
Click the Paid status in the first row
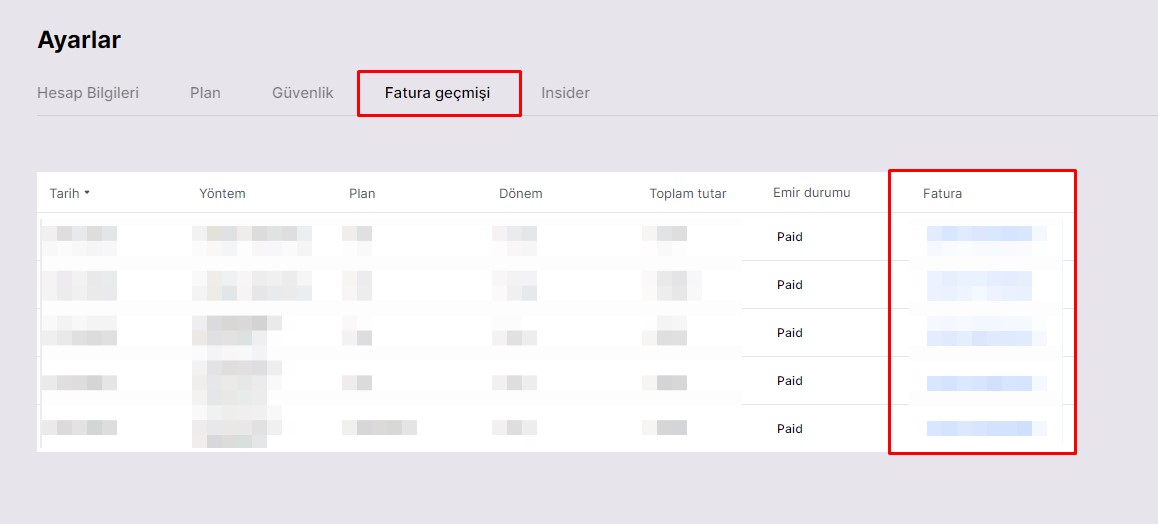click(790, 237)
